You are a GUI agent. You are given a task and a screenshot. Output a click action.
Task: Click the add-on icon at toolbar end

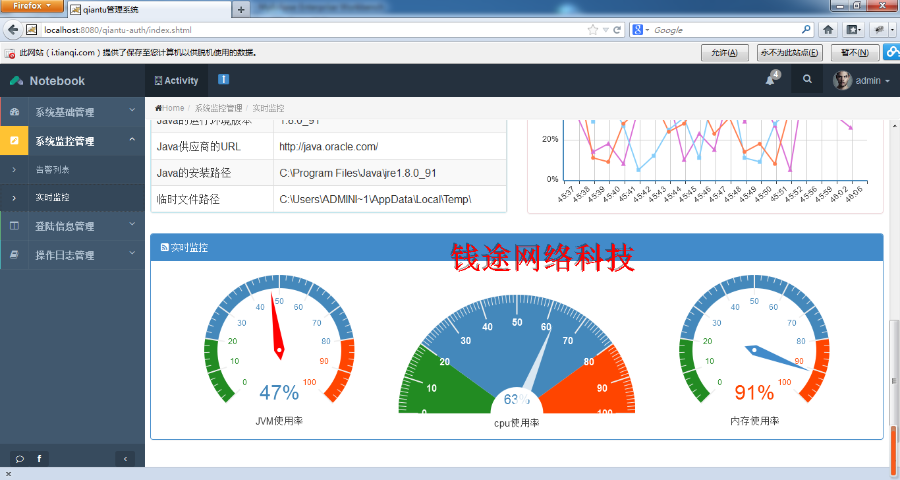pos(878,30)
